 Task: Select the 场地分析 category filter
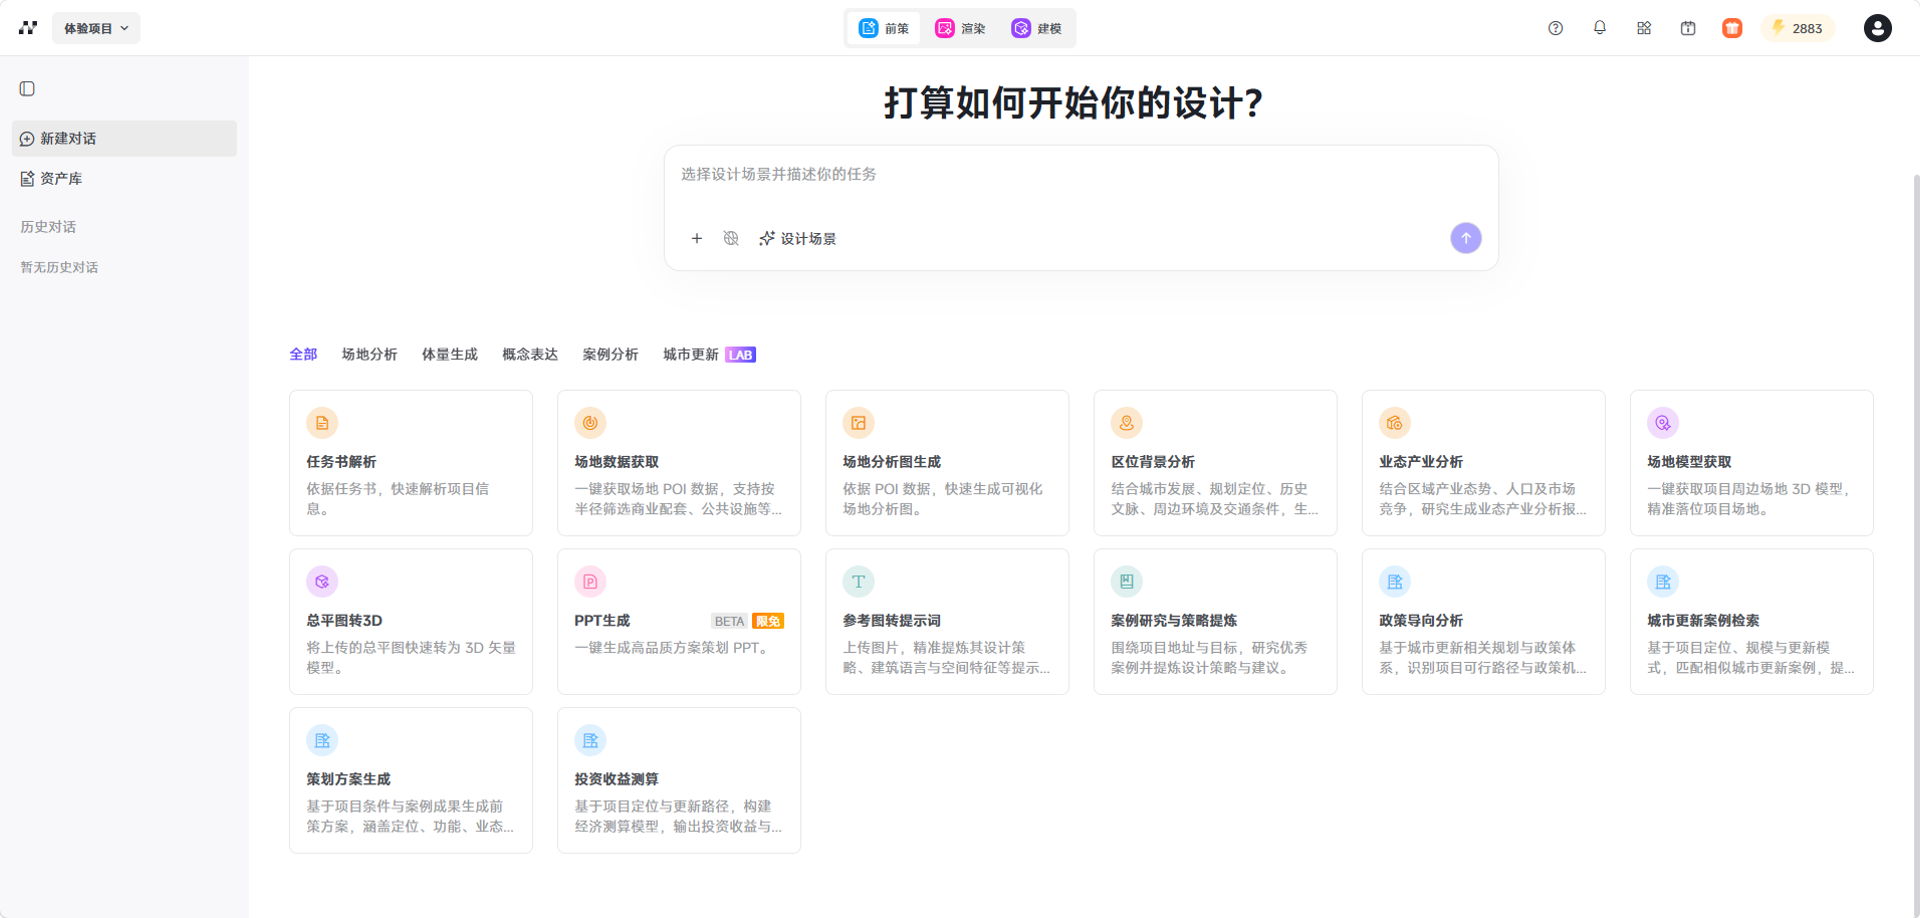pyautogui.click(x=369, y=354)
